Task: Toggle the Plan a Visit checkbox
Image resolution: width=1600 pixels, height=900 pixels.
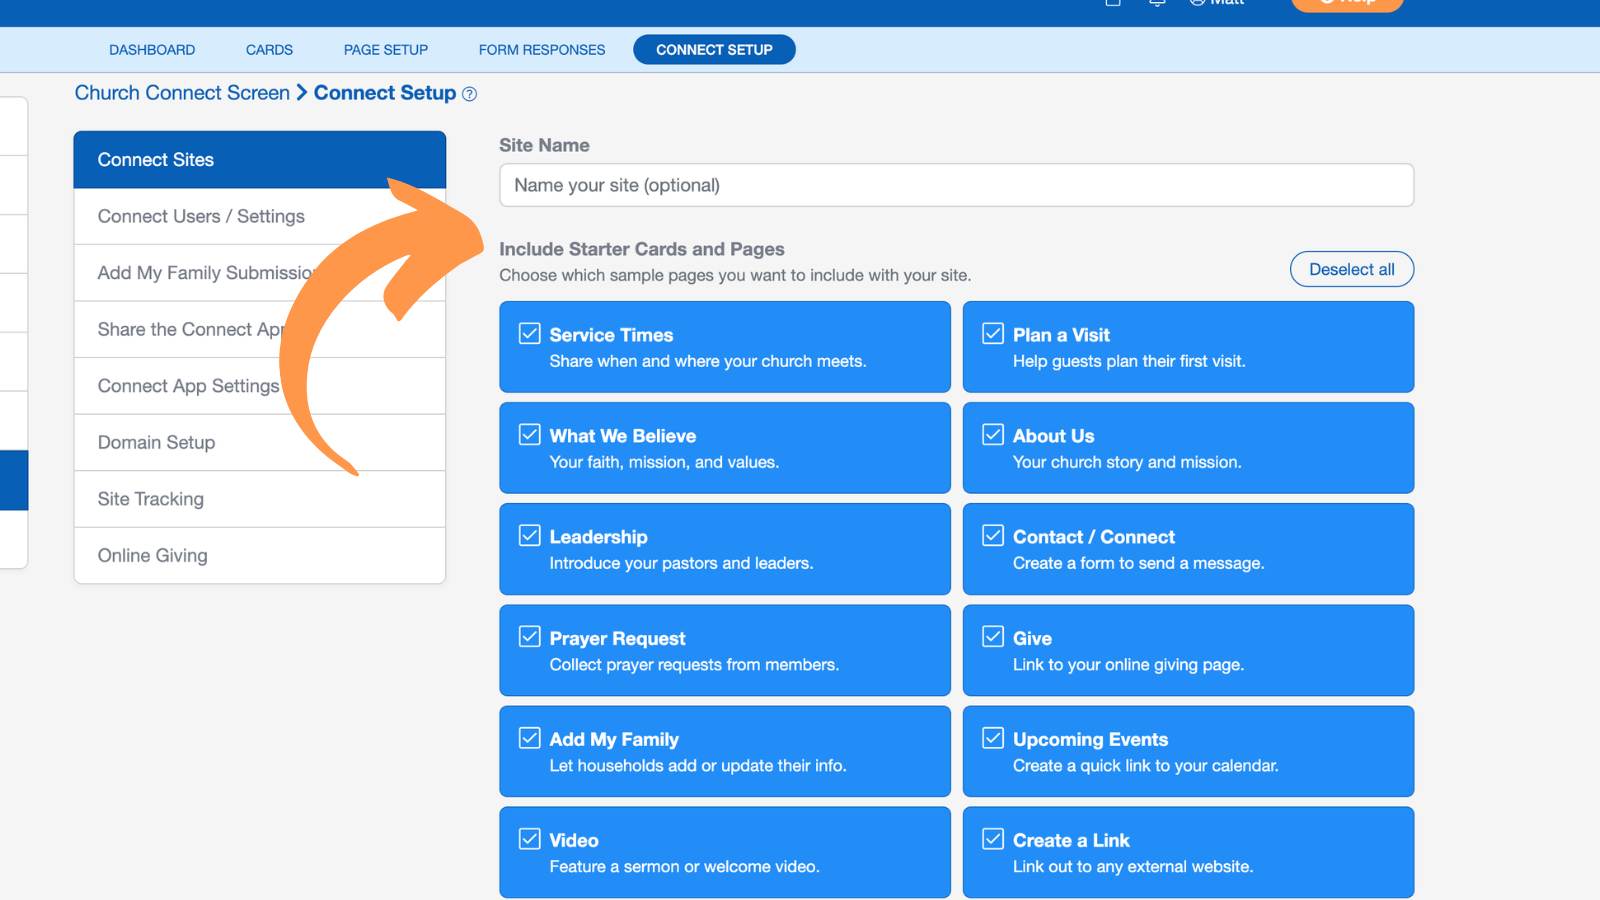Action: 993,334
